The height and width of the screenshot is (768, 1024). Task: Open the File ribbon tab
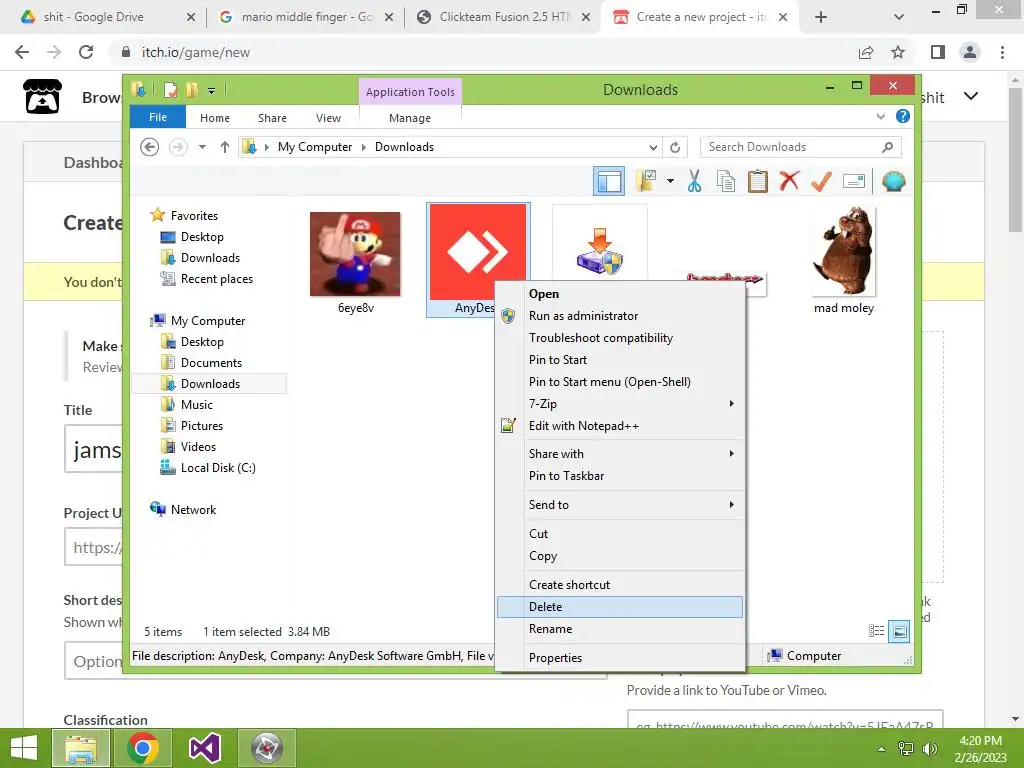point(158,117)
